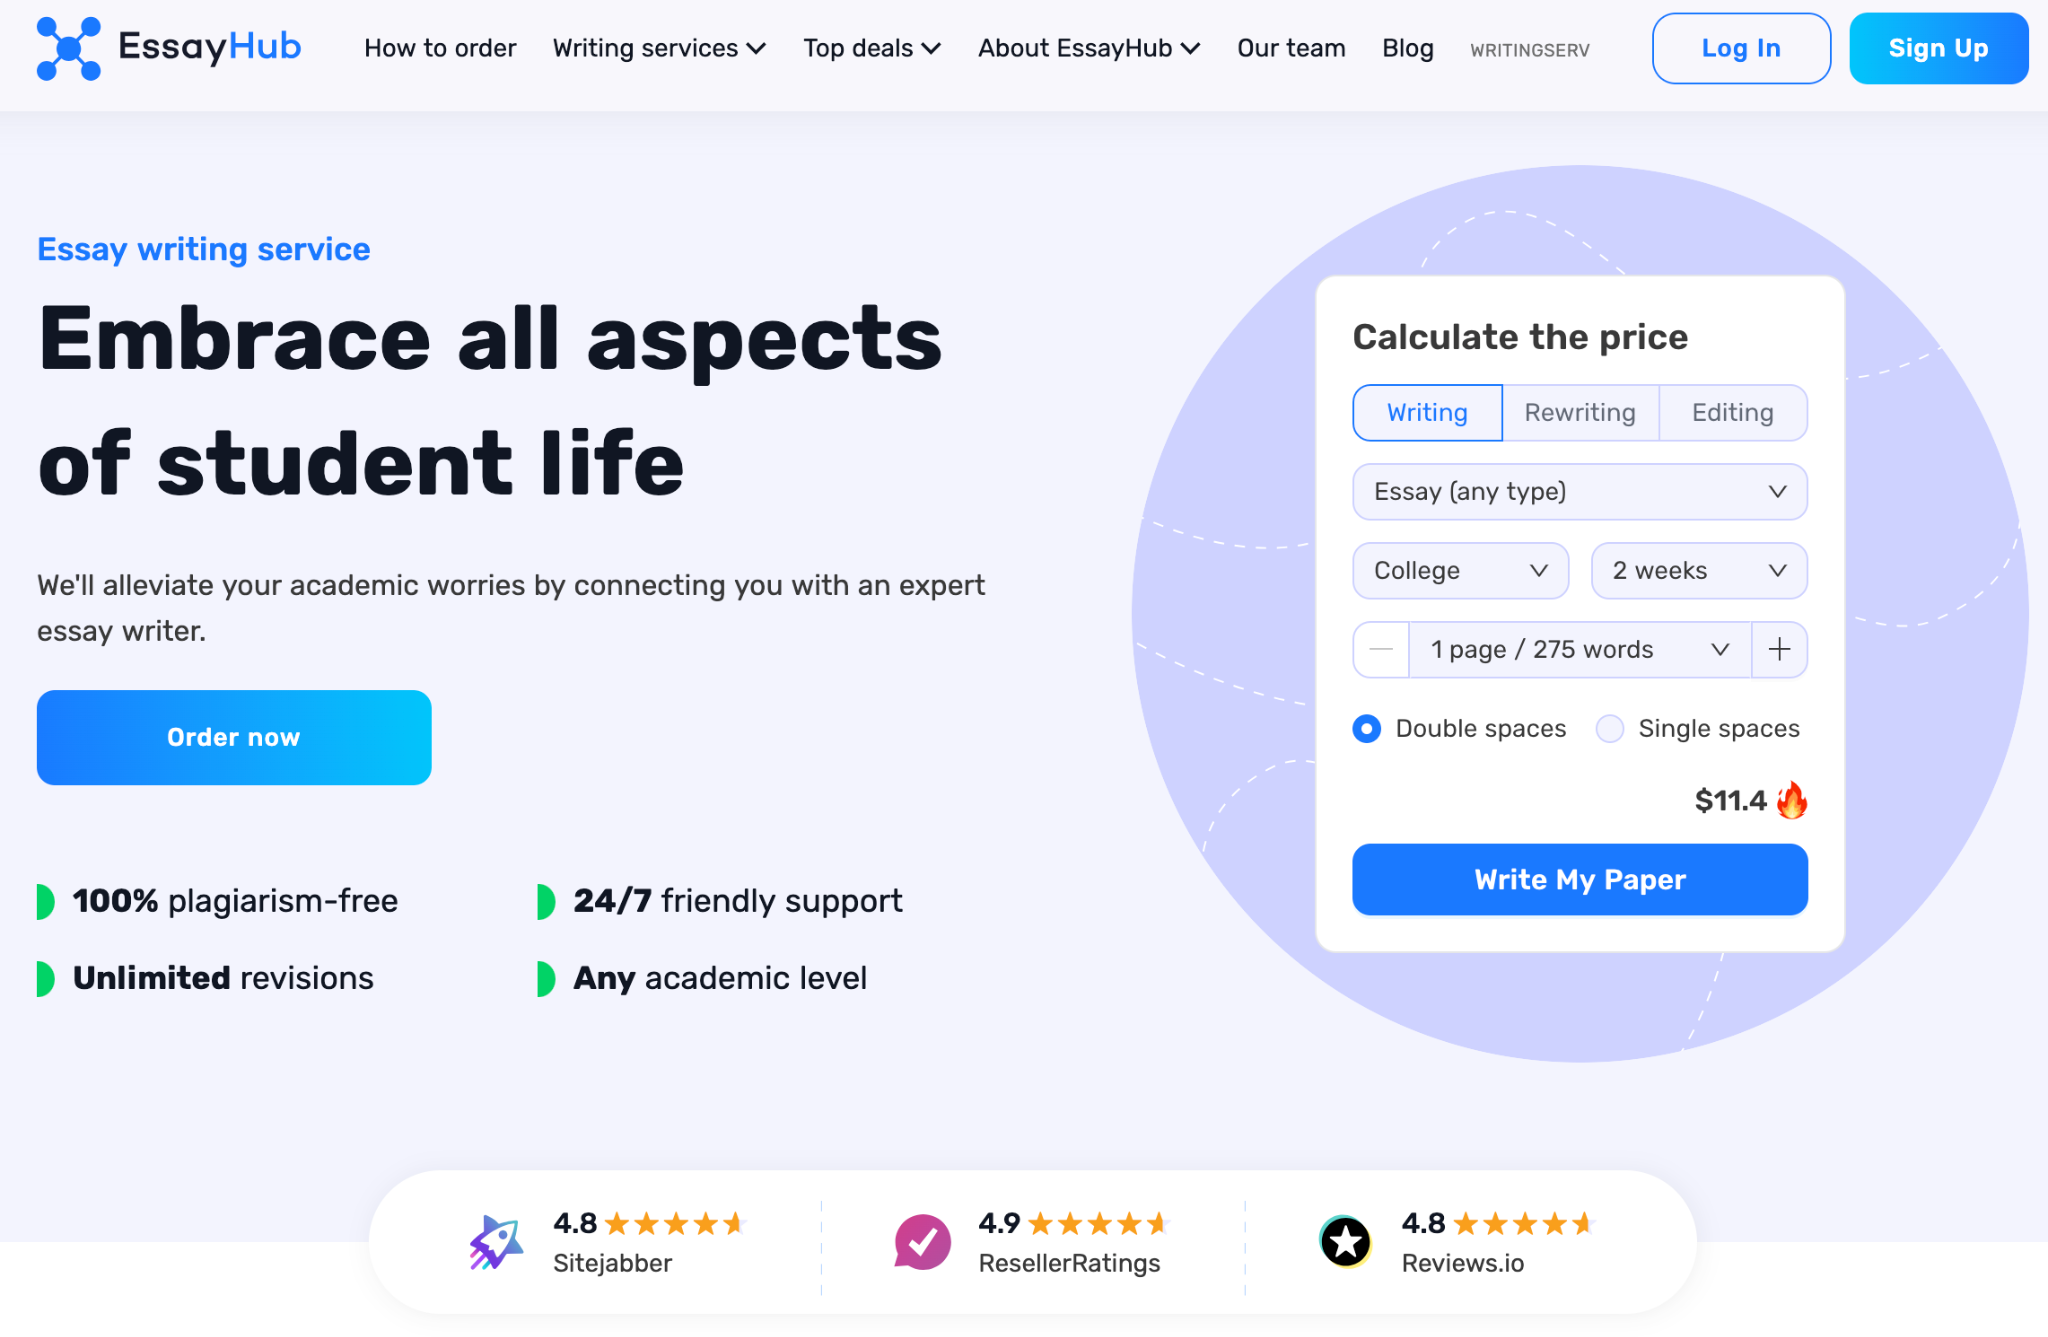Increase page count with plus icon
The height and width of the screenshot is (1337, 2048).
click(1779, 650)
